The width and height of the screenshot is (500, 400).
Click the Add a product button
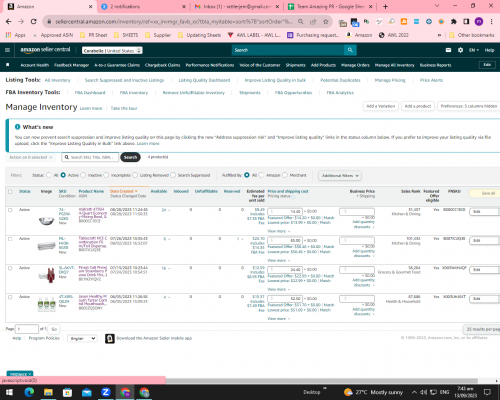[418, 106]
